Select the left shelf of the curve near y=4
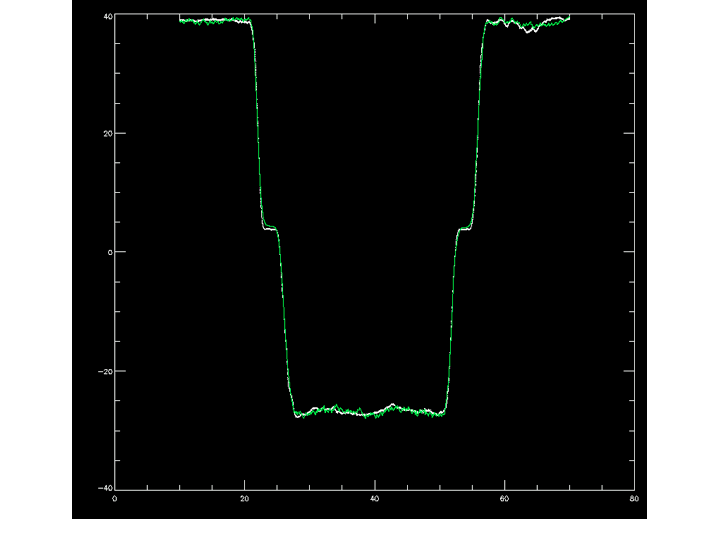 click(x=270, y=228)
